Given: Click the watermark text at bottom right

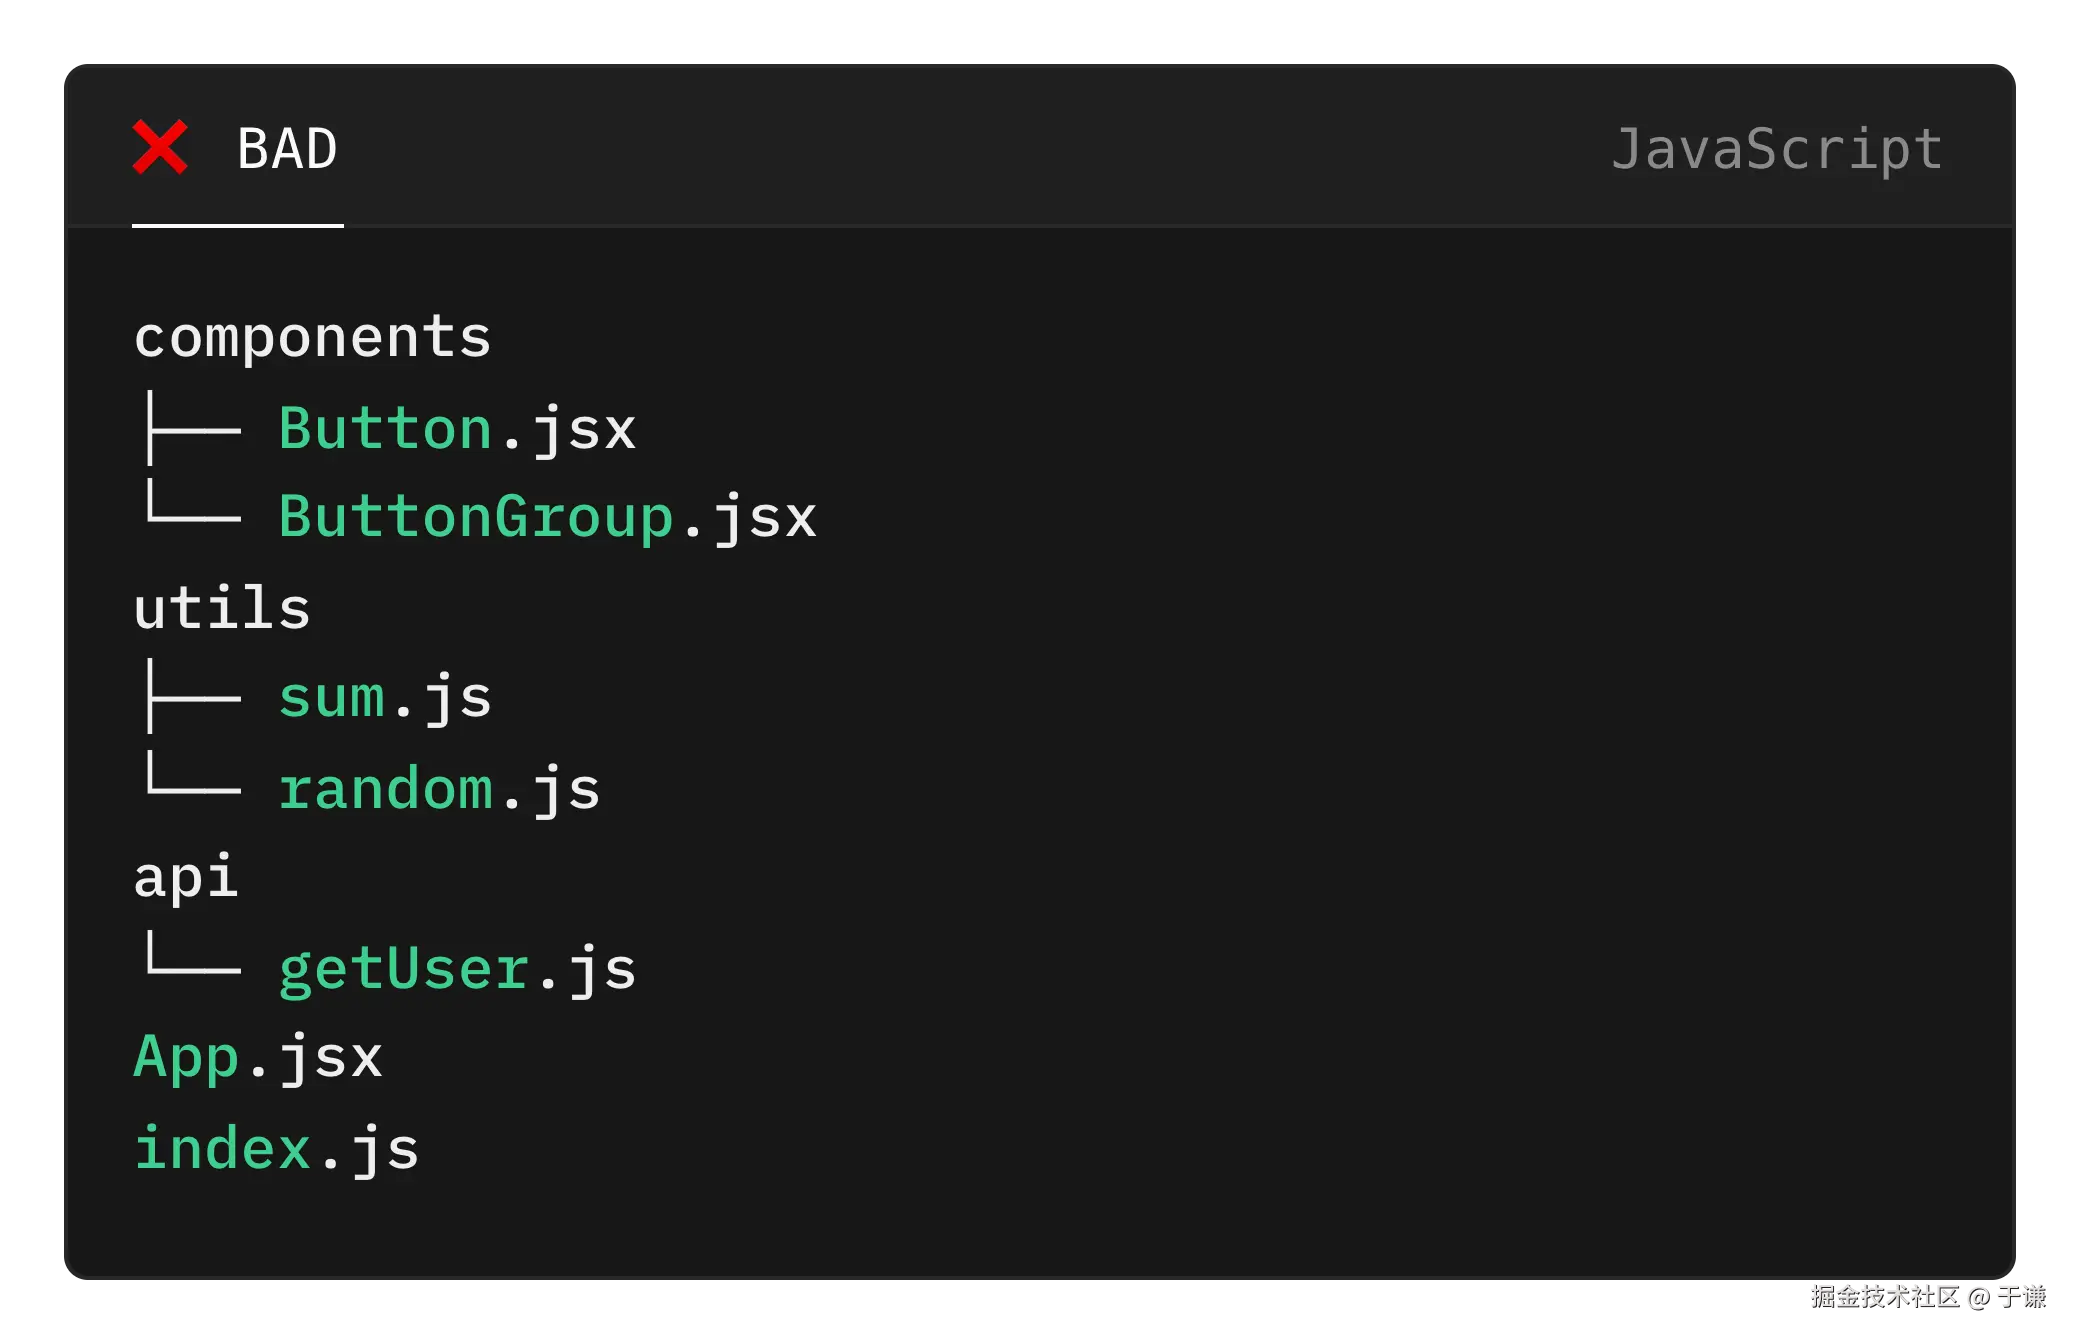Looking at the screenshot, I should [1927, 1296].
